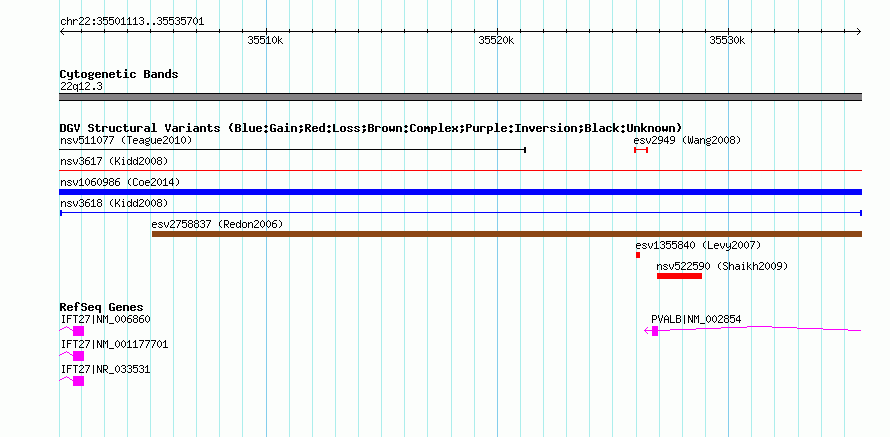This screenshot has width=890, height=437.
Task: Click the ruler's right end arrow
Action: 859,31
